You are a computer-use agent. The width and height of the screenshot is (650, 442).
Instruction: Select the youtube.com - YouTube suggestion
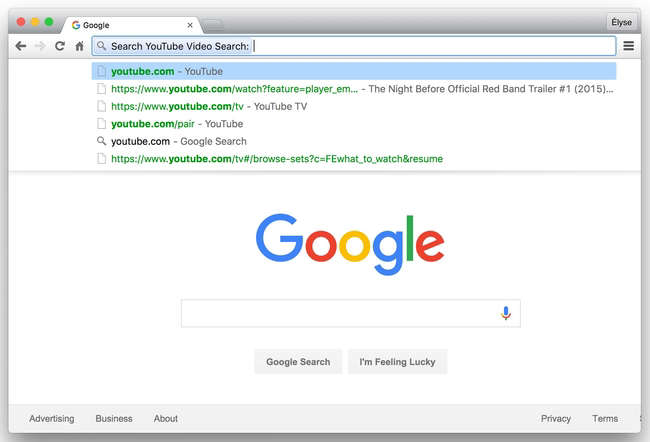(354, 71)
